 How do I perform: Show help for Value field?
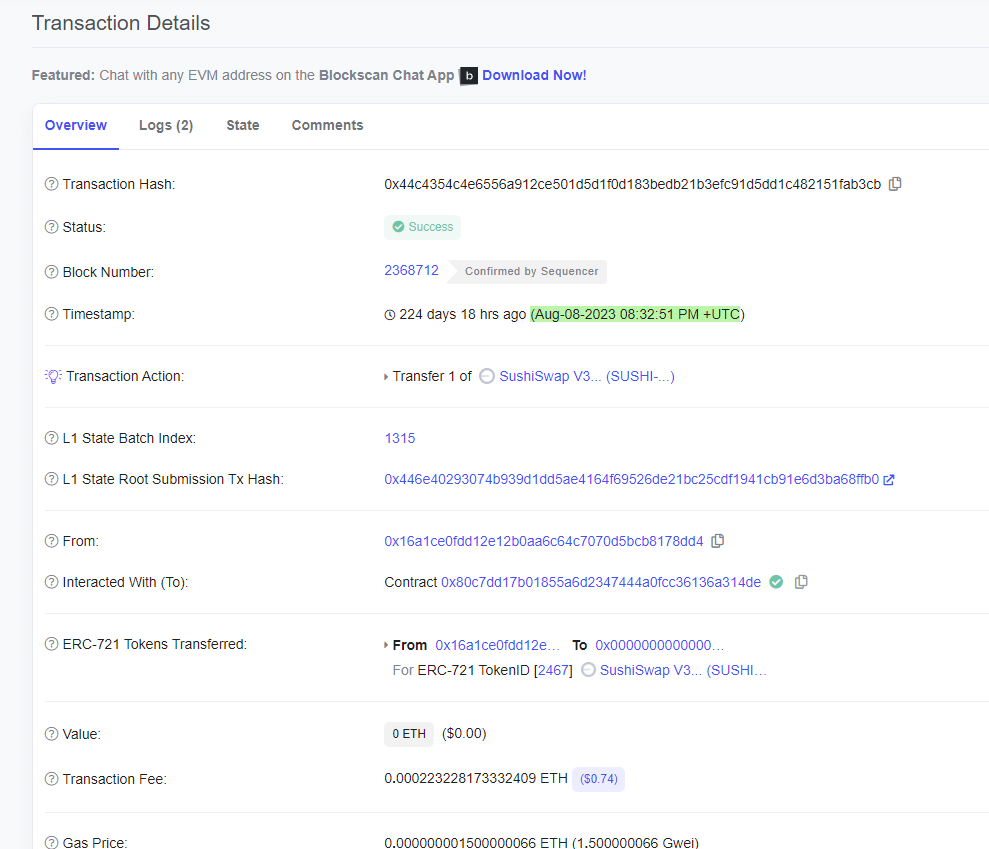(51, 734)
